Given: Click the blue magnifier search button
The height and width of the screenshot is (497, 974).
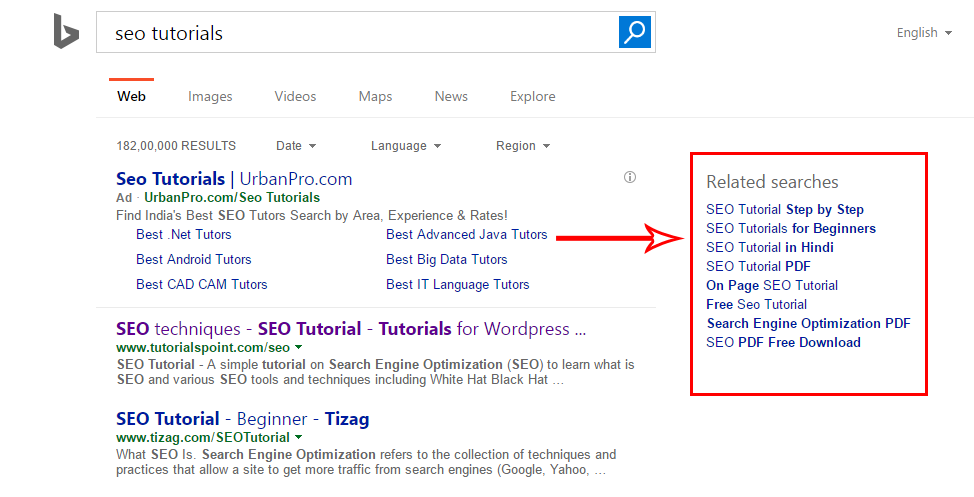Looking at the screenshot, I should (635, 32).
